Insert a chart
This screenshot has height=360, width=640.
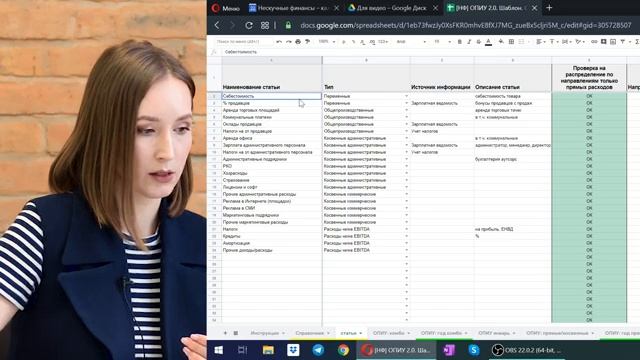613,42
